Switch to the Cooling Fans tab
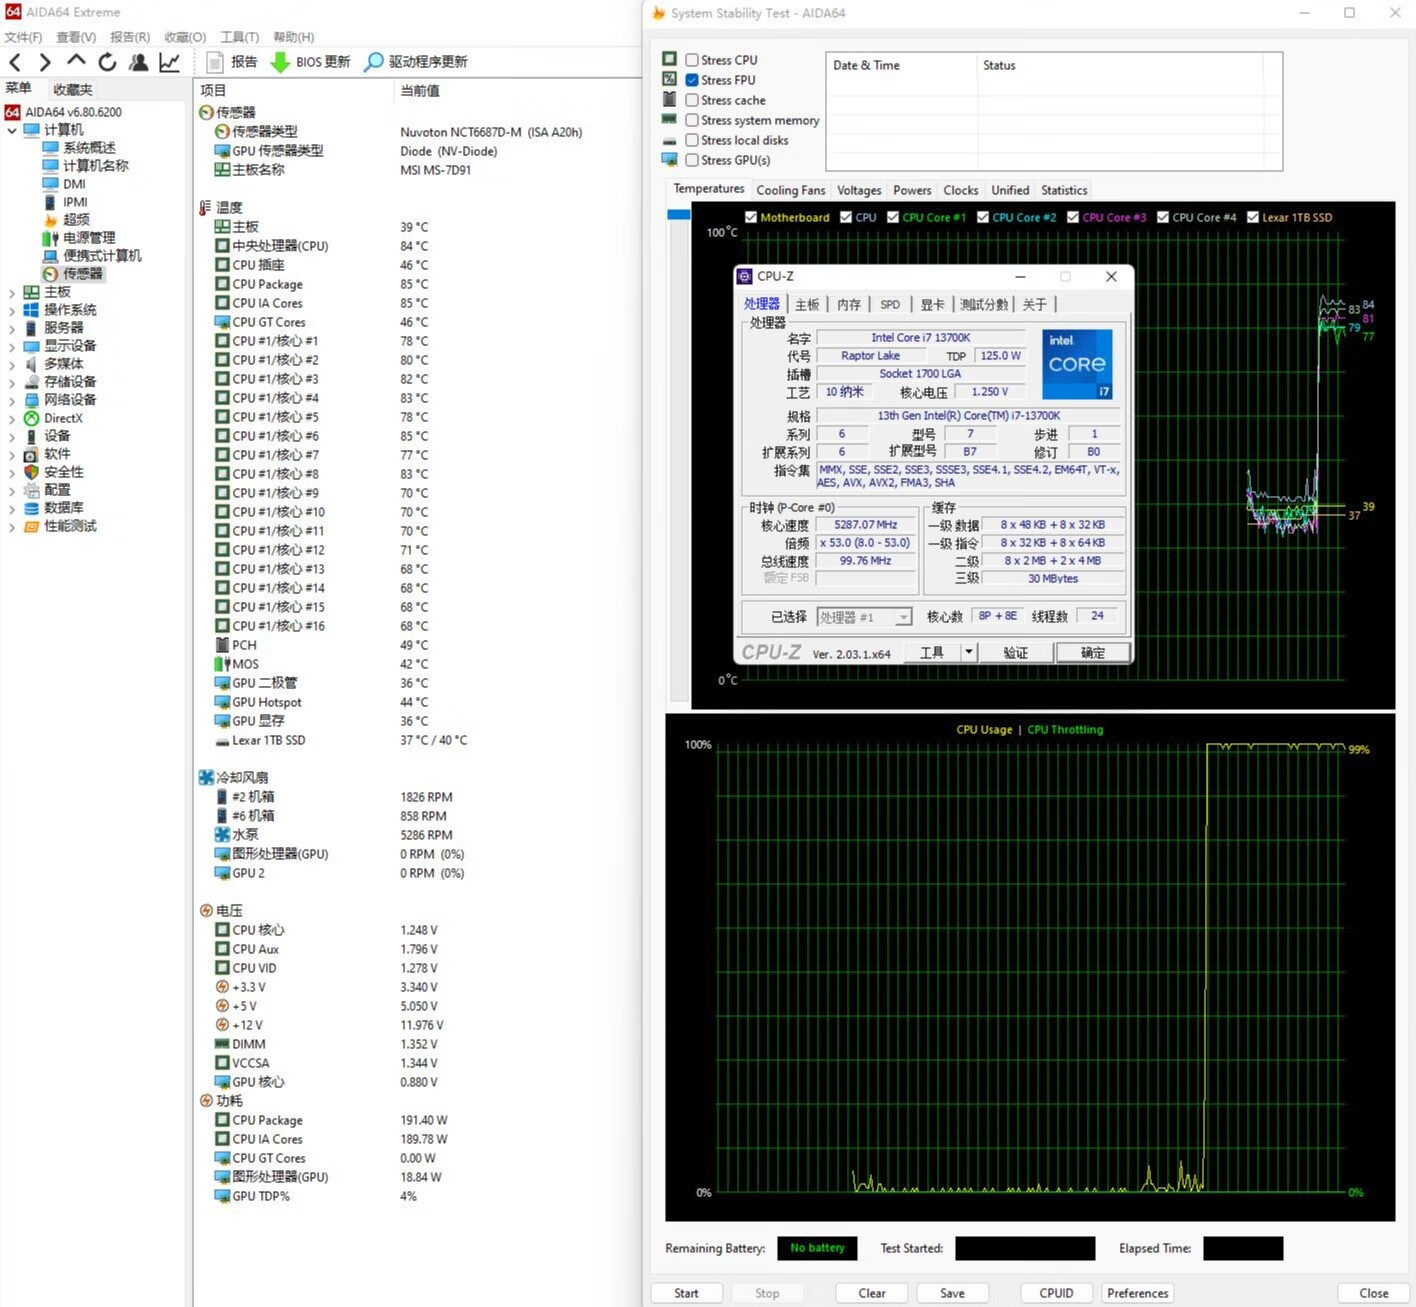Screen dimensions: 1416x1307 coord(791,190)
